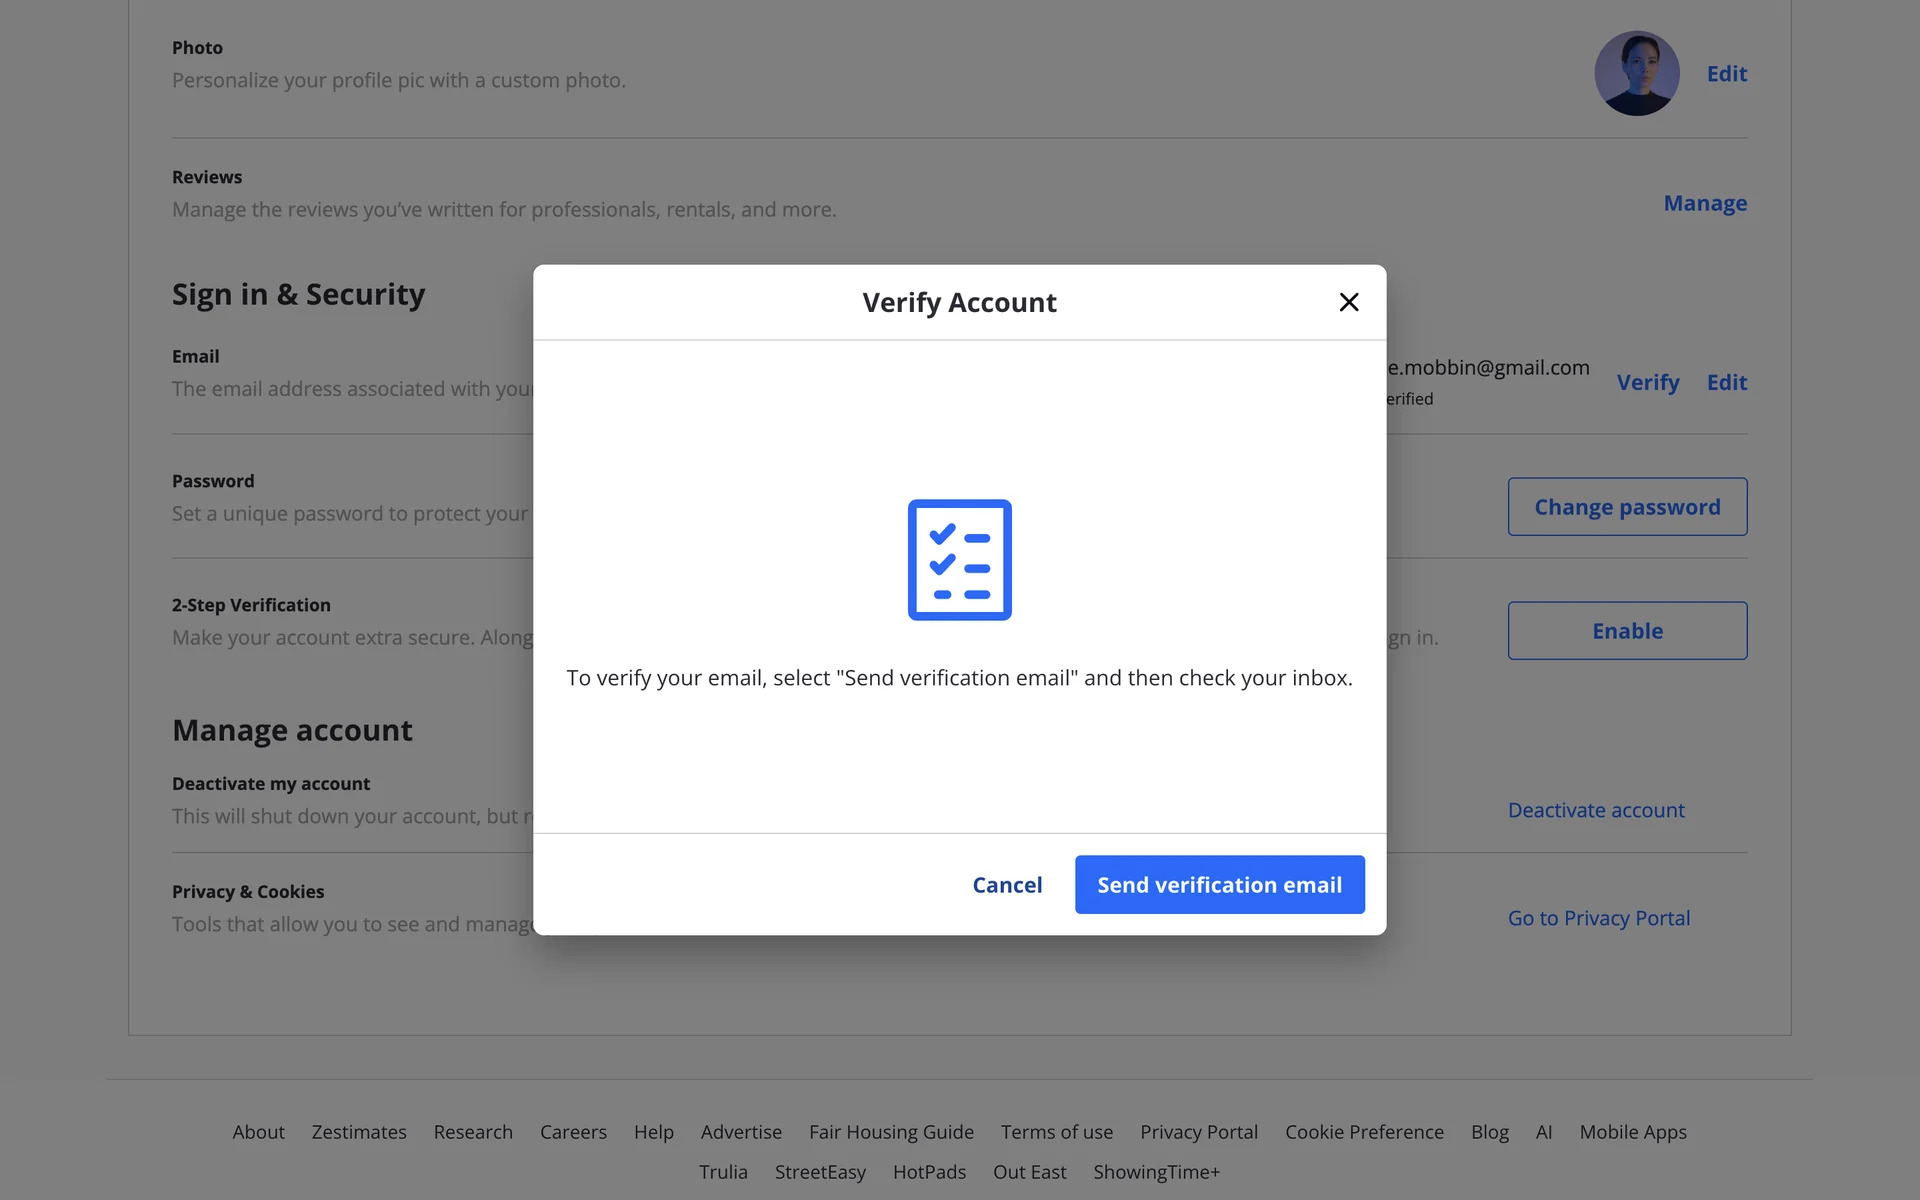Click Deactivate account link
The image size is (1920, 1200).
pos(1595,810)
